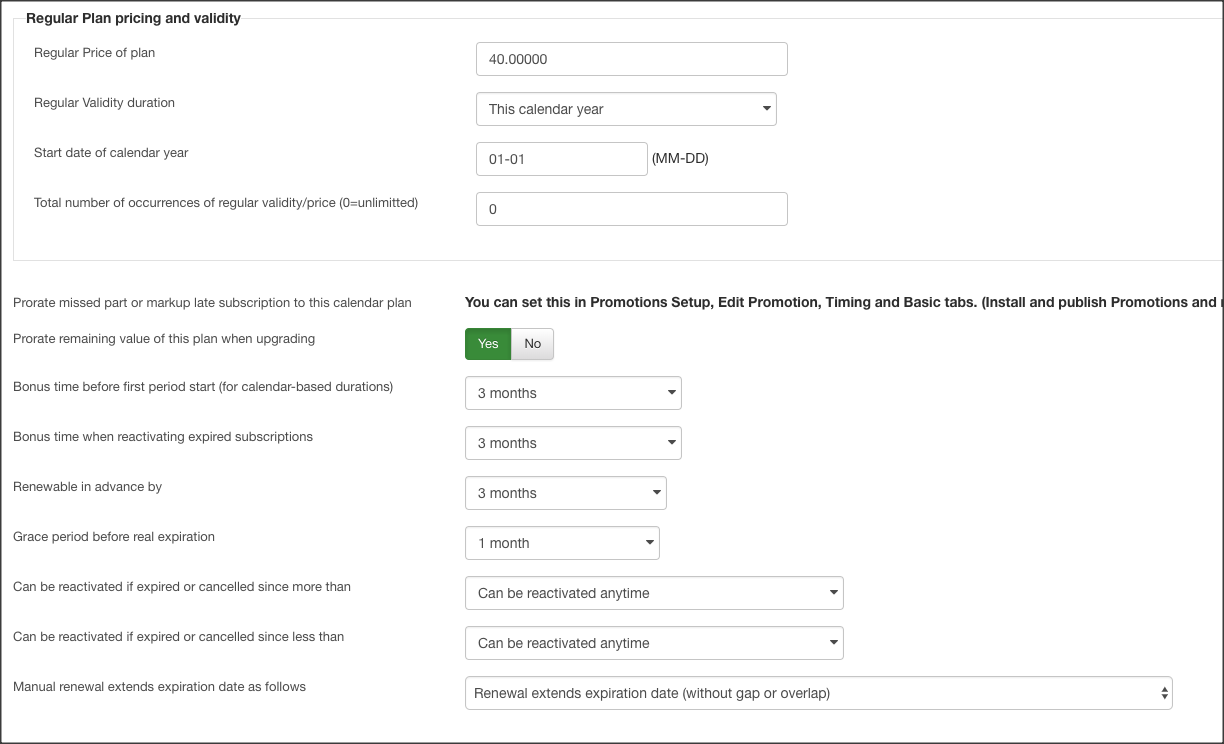1224x744 pixels.
Task: Click 'expired or cancelled since more than' label
Action: click(x=182, y=586)
